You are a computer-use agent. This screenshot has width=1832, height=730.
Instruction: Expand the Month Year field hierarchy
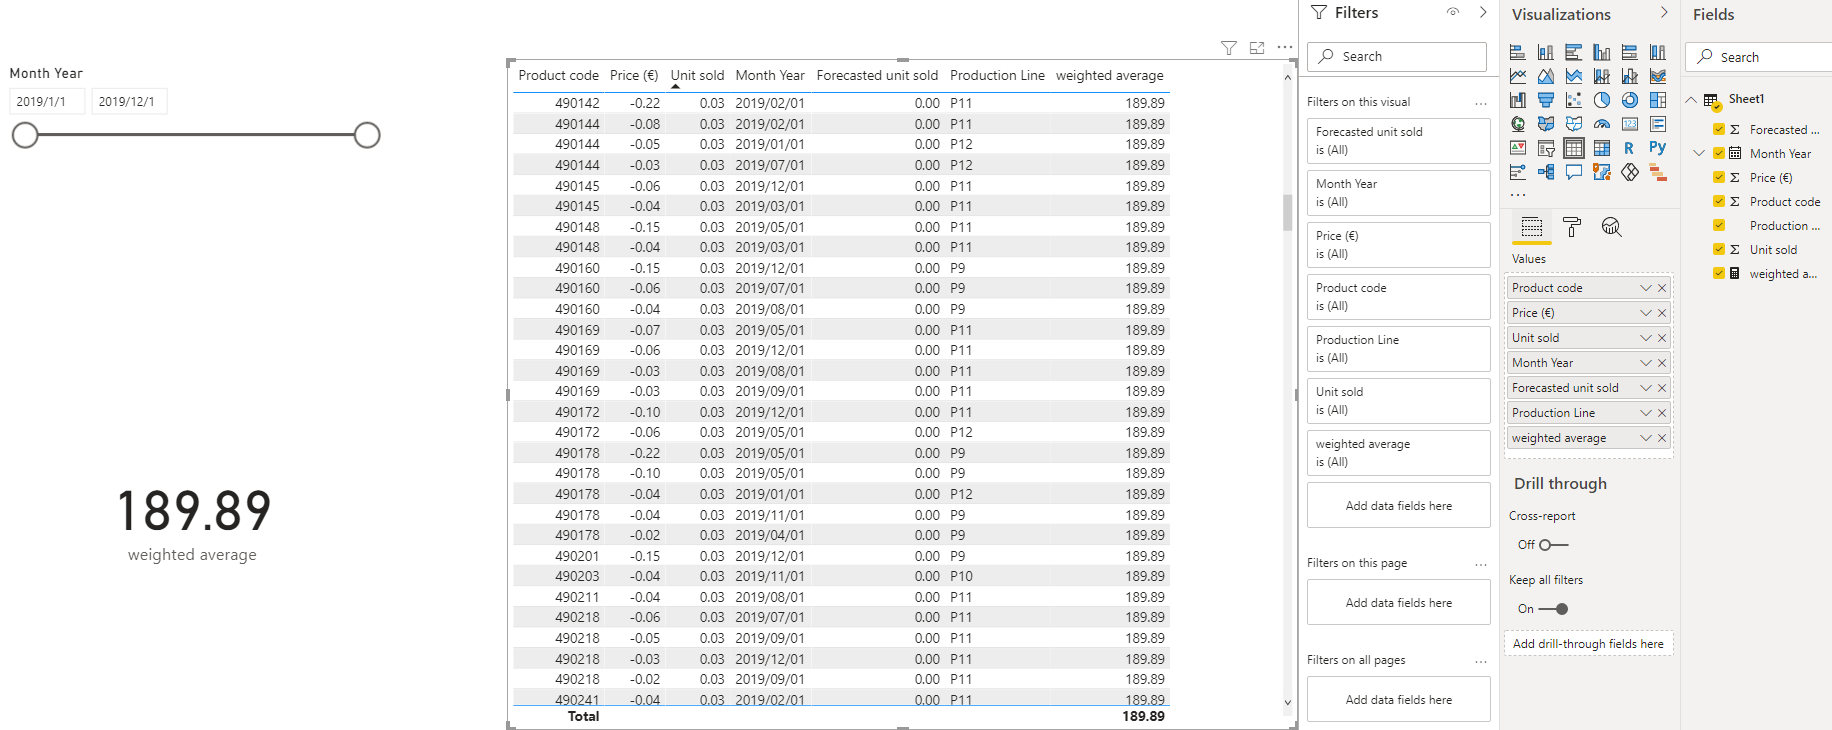click(1699, 153)
